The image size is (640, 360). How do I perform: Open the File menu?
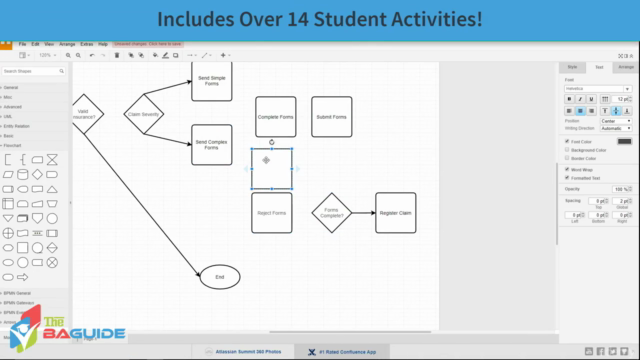(22, 44)
